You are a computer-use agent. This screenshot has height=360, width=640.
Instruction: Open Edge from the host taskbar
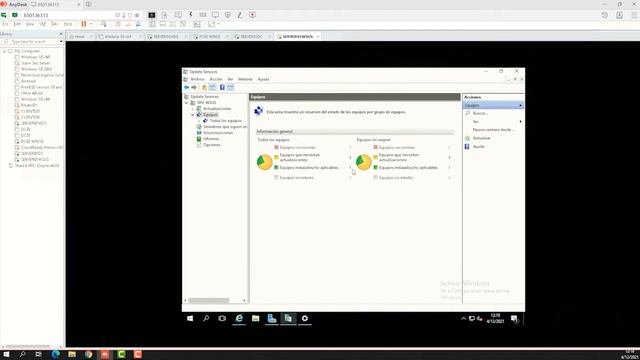[56, 354]
